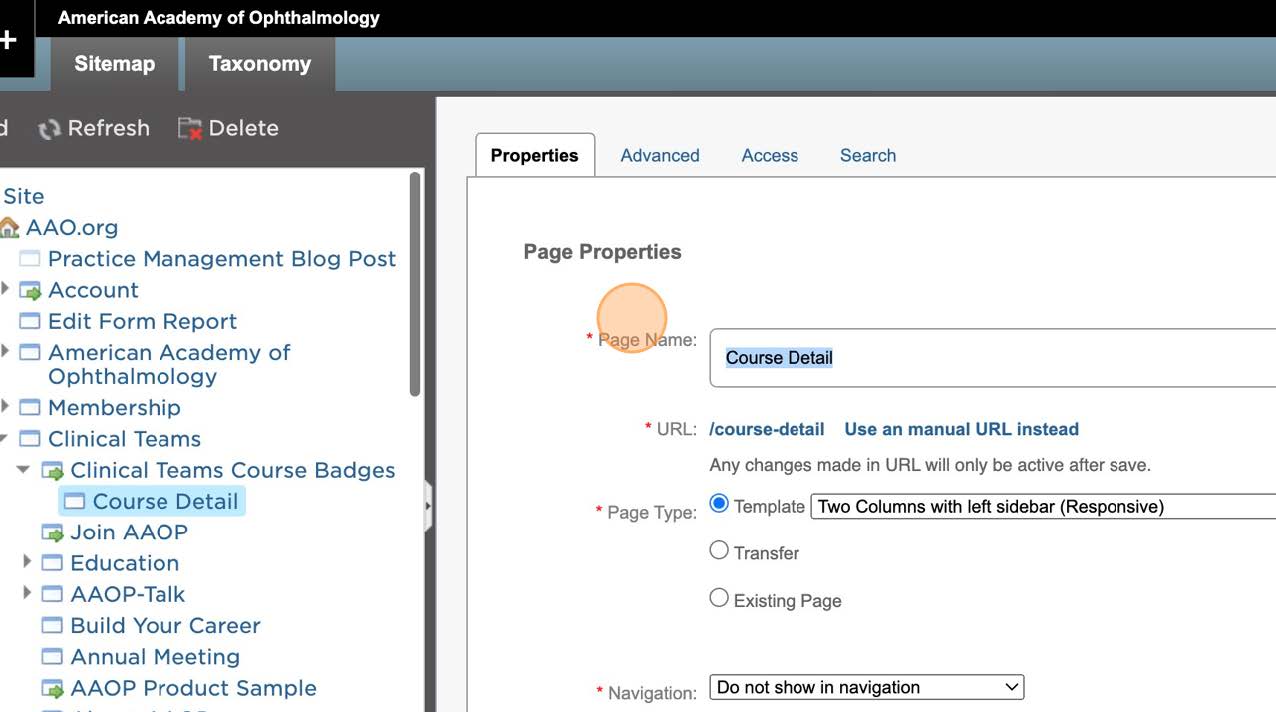Open the Access tab
This screenshot has height=712, width=1276.
point(770,156)
